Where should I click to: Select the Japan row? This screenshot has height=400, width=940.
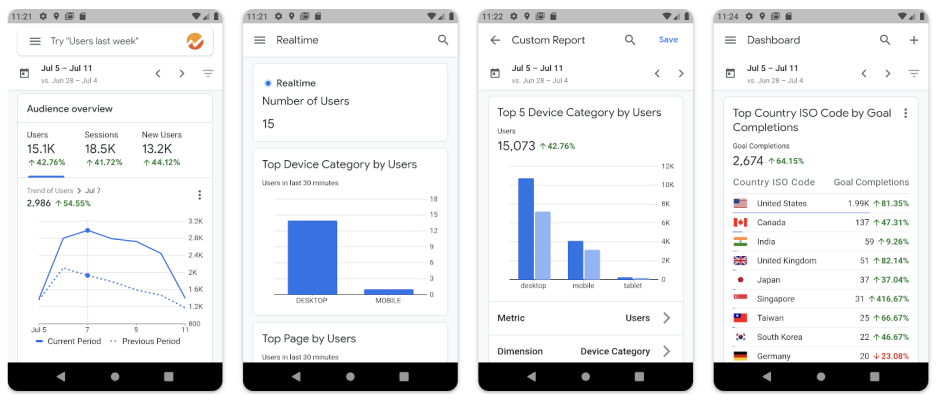(821, 280)
